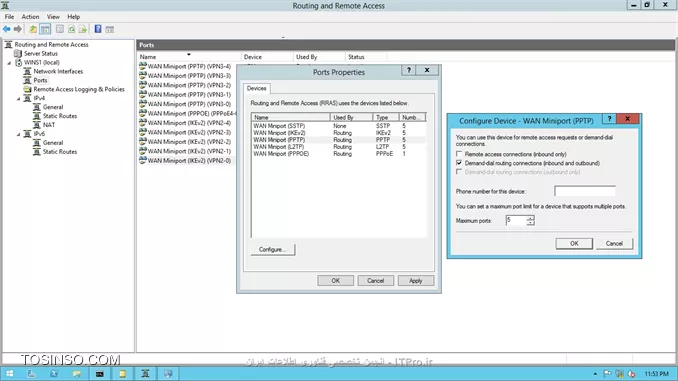678x381 pixels.
Task: Click OK in Configure Device dialog
Action: pos(574,243)
